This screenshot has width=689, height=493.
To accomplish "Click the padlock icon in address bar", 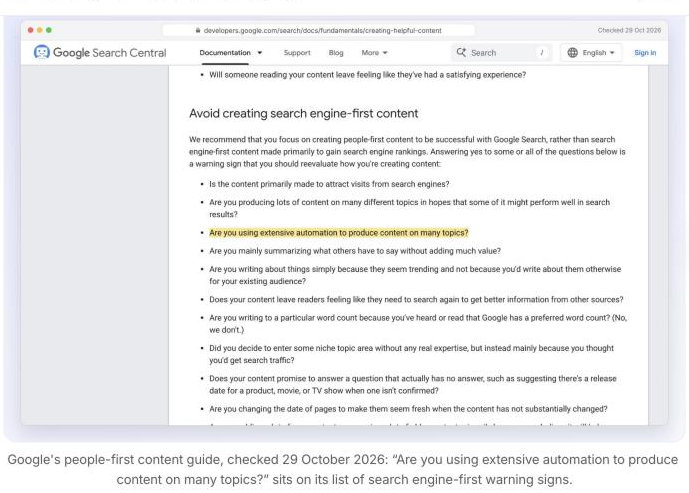I will point(198,30).
